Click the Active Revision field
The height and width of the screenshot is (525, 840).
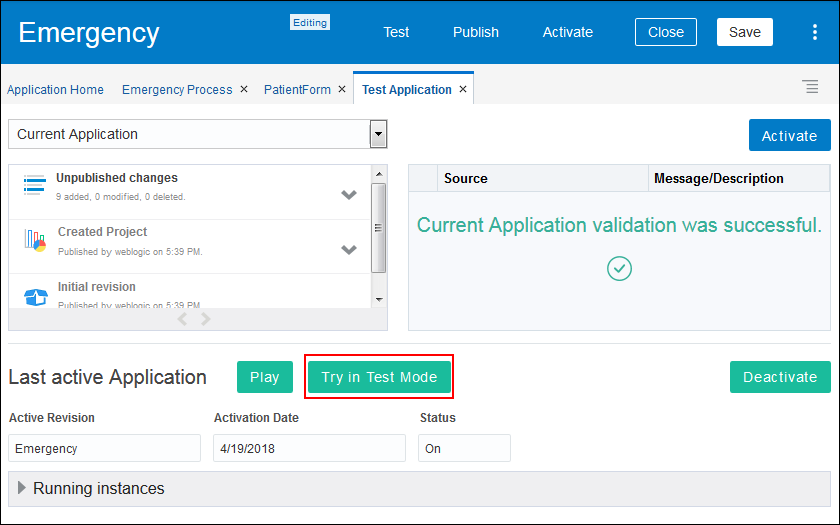[104, 448]
